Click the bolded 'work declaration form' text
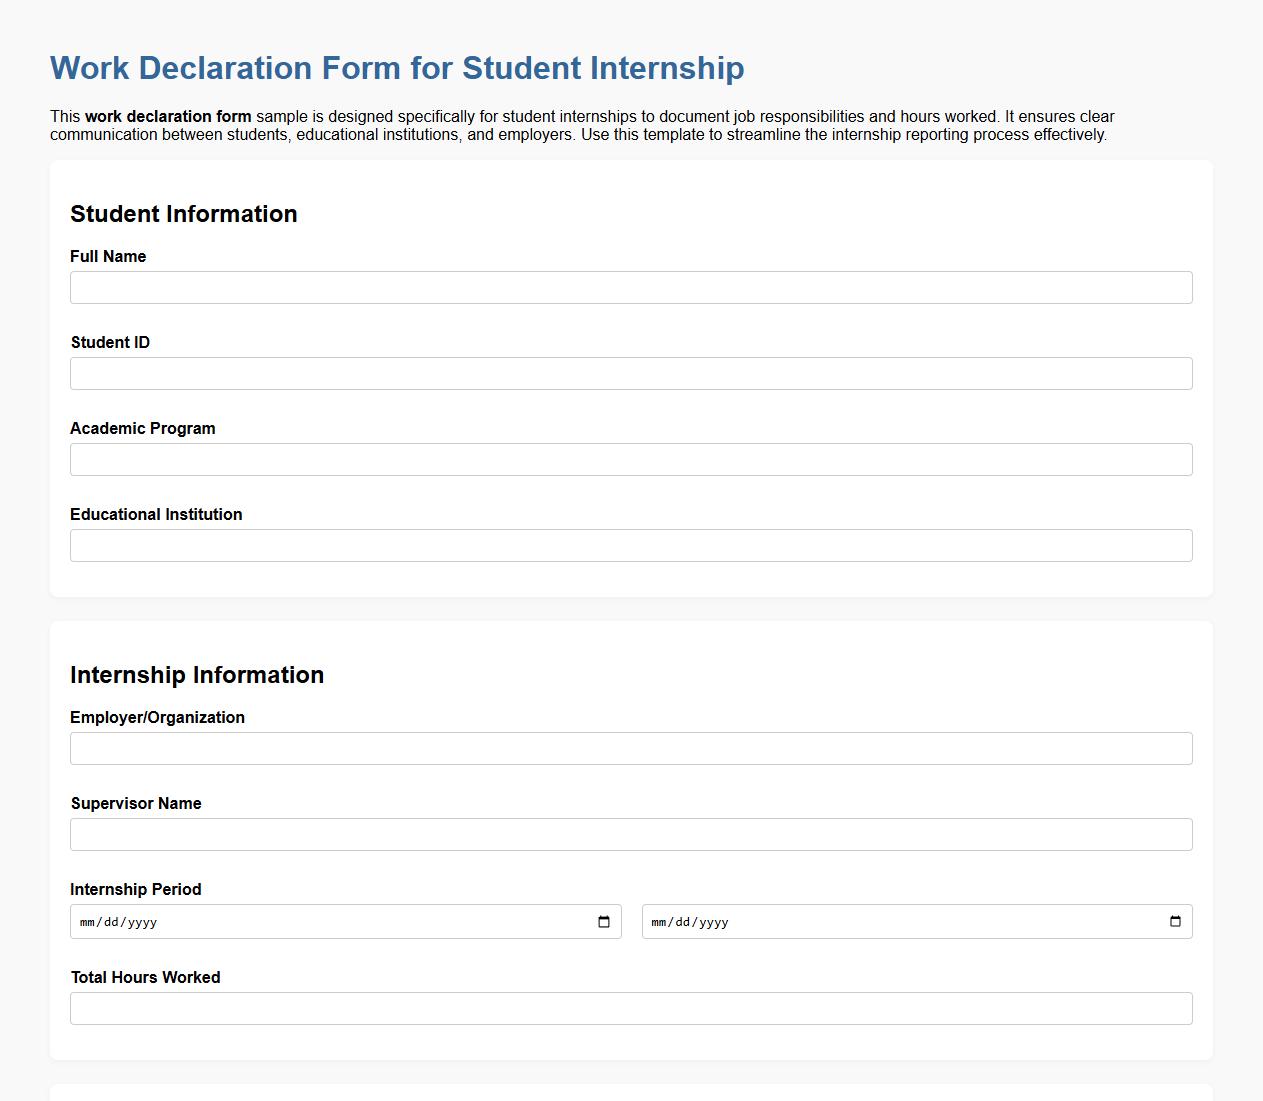This screenshot has height=1101, width=1263. (x=168, y=116)
